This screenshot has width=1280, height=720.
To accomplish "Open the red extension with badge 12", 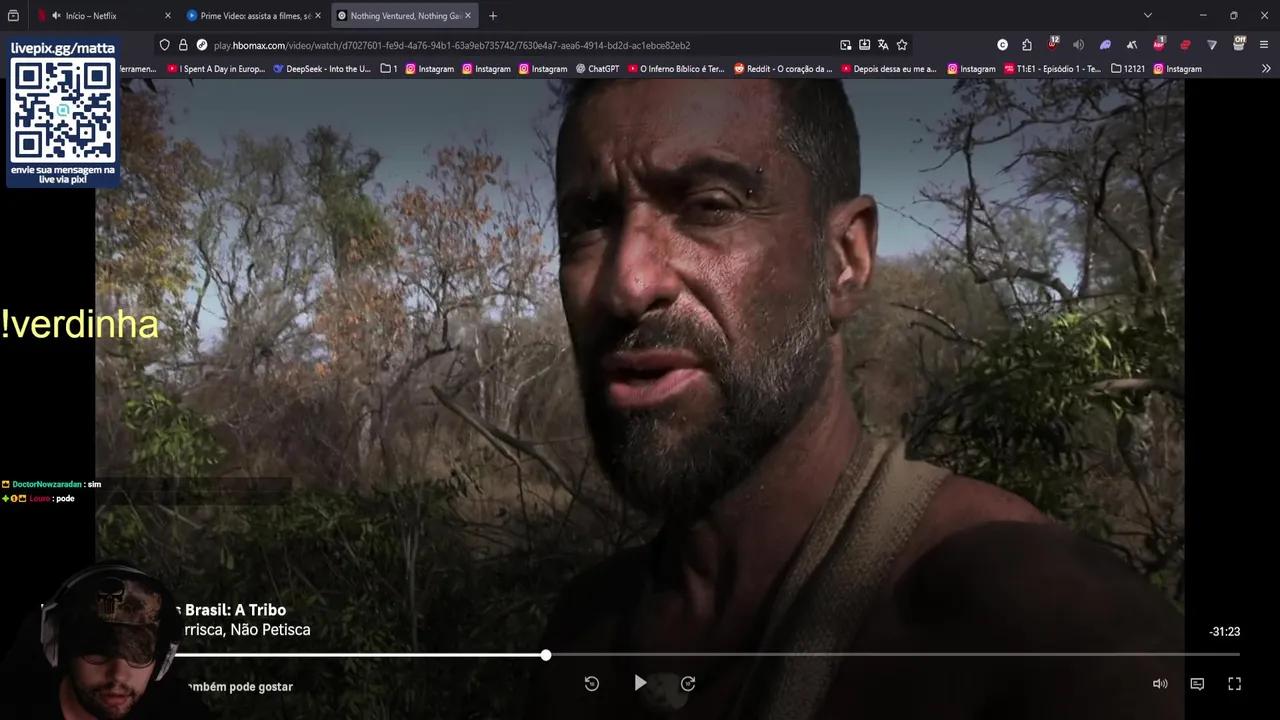I will click(x=1053, y=44).
